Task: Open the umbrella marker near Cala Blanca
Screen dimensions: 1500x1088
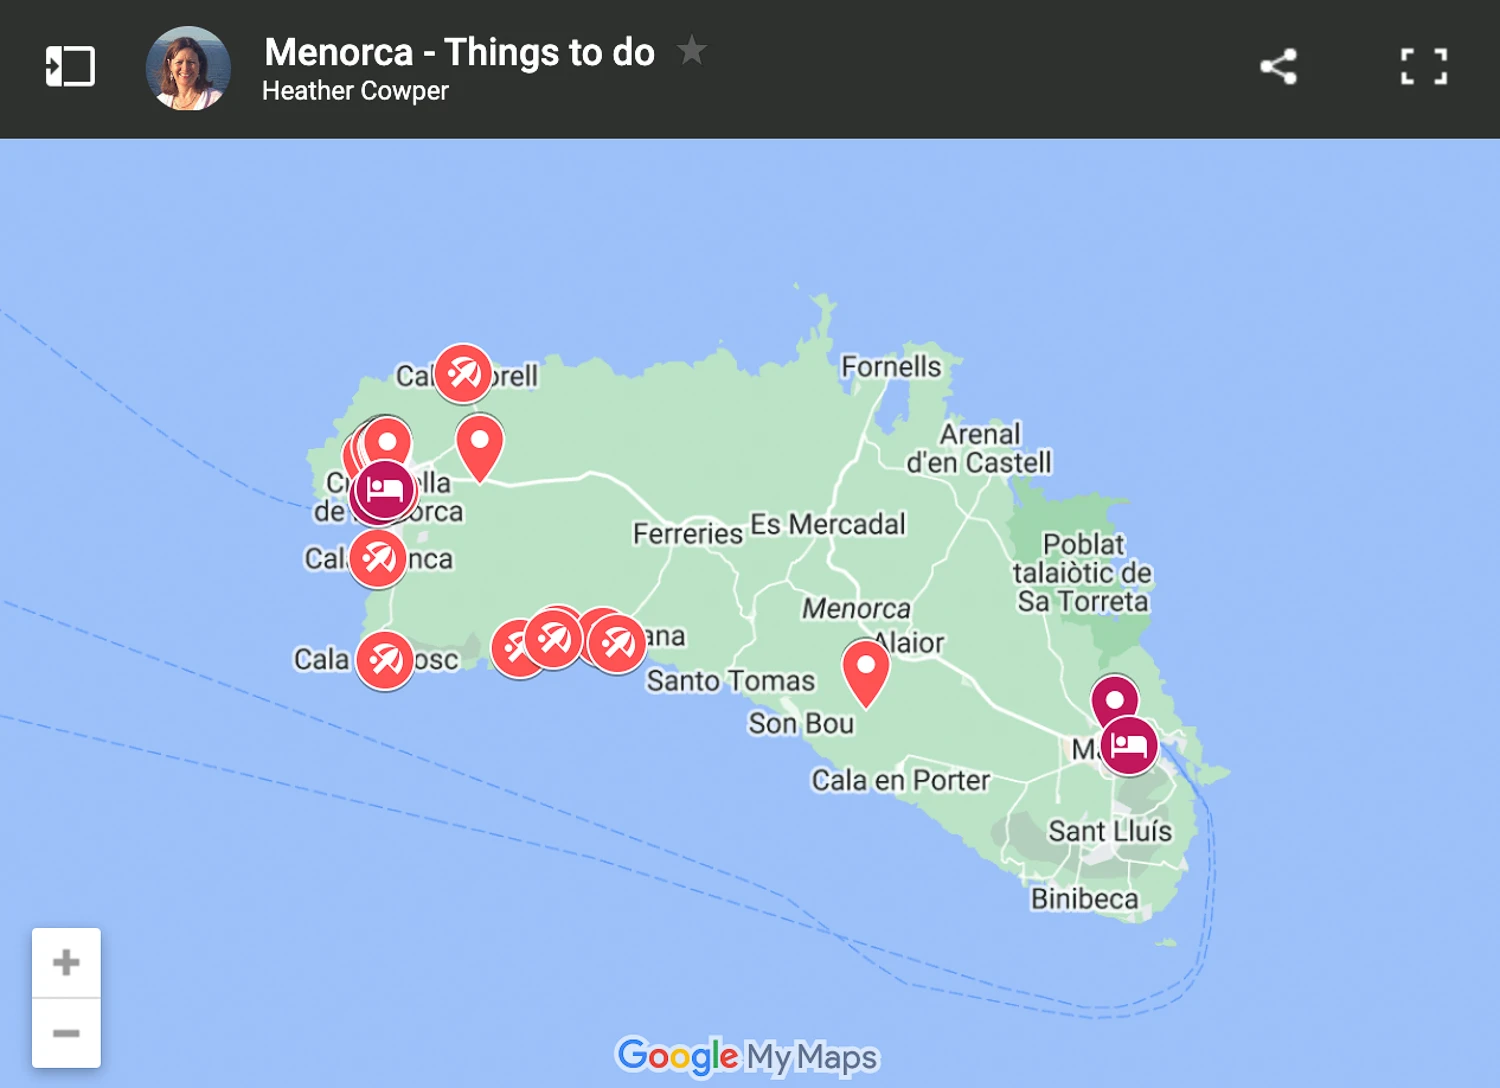Action: pos(377,558)
